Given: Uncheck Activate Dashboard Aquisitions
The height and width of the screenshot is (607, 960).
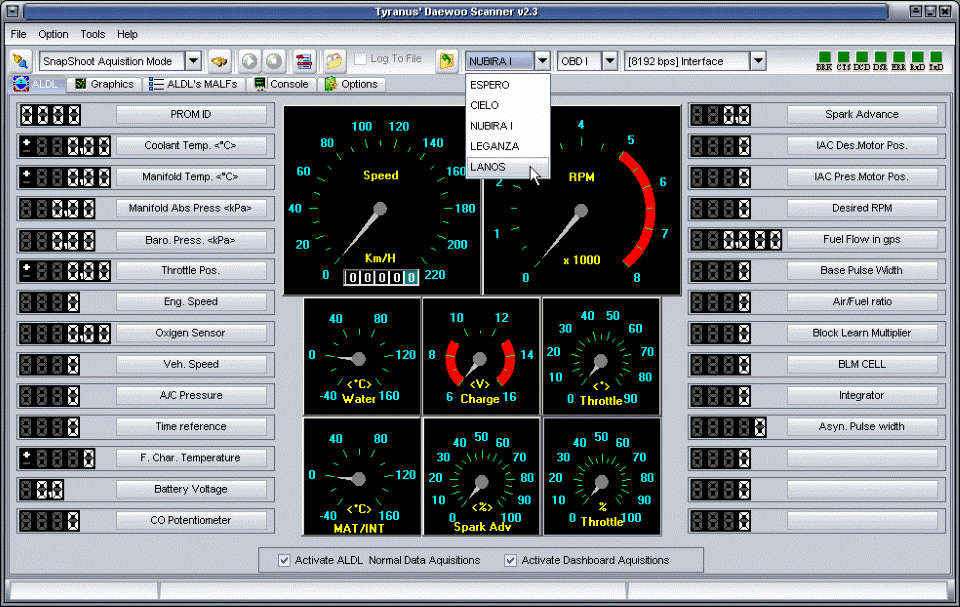Looking at the screenshot, I should coord(511,560).
